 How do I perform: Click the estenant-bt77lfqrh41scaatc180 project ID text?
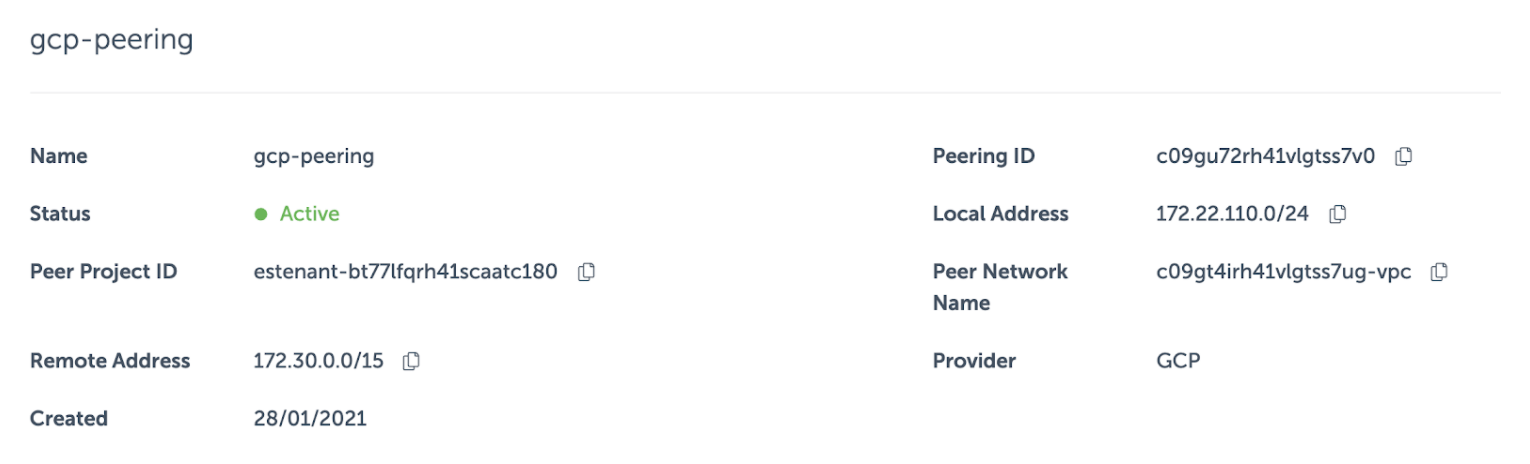tap(405, 272)
